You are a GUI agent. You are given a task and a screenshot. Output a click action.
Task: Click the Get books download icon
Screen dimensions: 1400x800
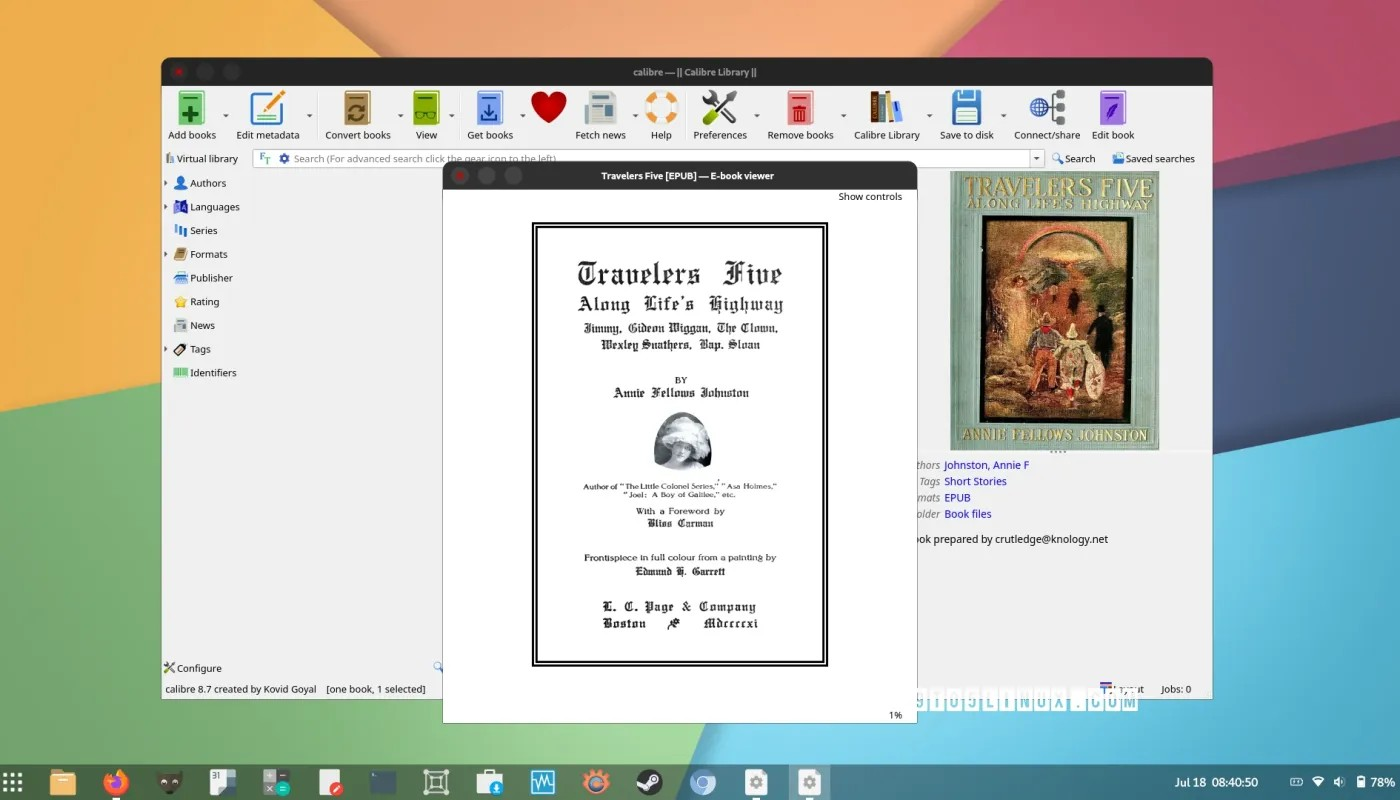(x=489, y=109)
